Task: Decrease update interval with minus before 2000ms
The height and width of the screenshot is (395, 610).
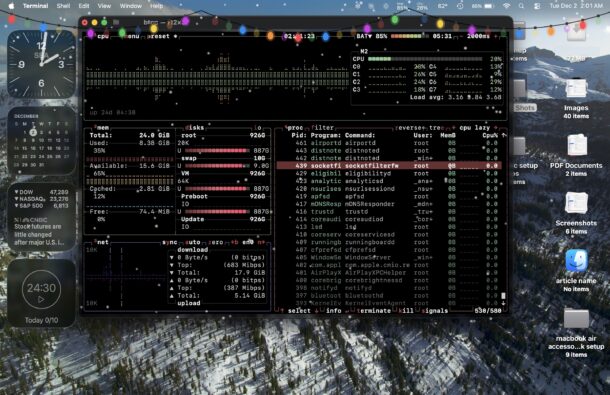Action: (x=461, y=36)
